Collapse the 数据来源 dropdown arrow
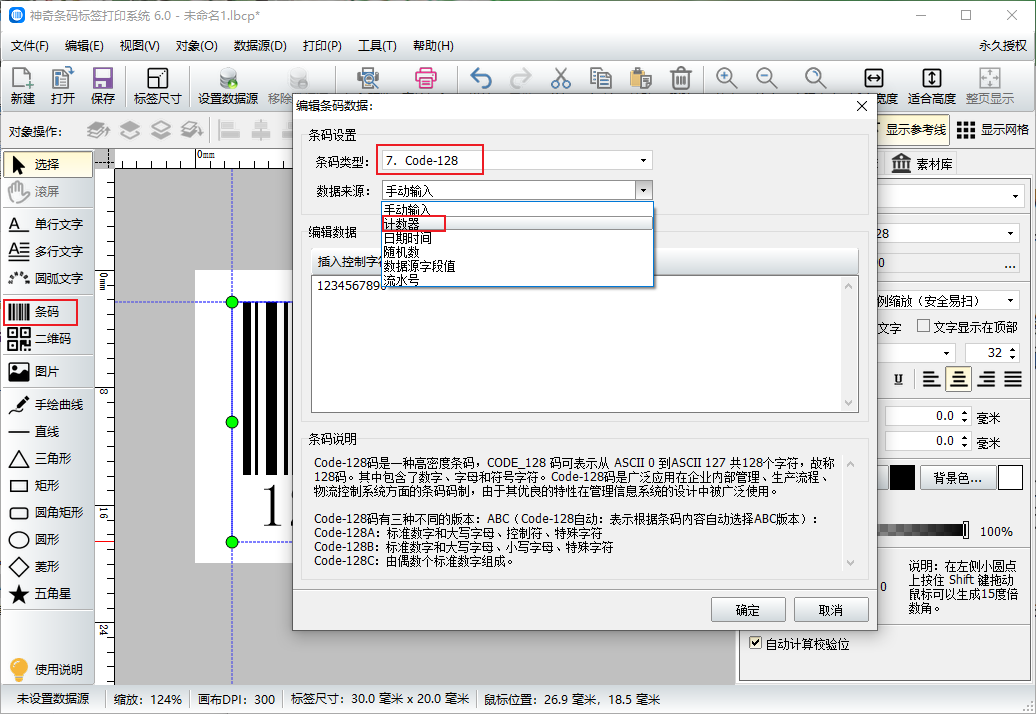This screenshot has height=714, width=1036. pyautogui.click(x=644, y=191)
